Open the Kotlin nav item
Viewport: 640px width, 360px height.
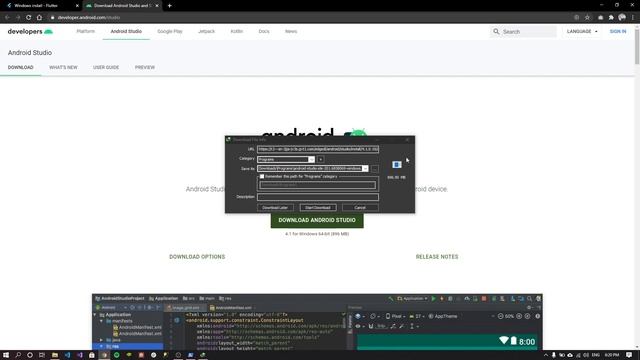pos(237,31)
